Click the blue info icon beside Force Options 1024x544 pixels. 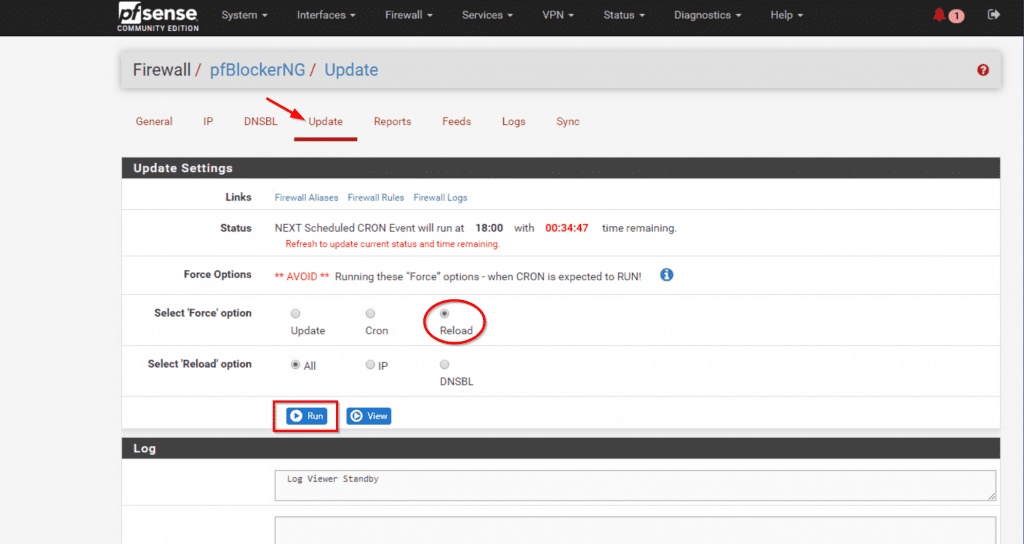[x=666, y=275]
